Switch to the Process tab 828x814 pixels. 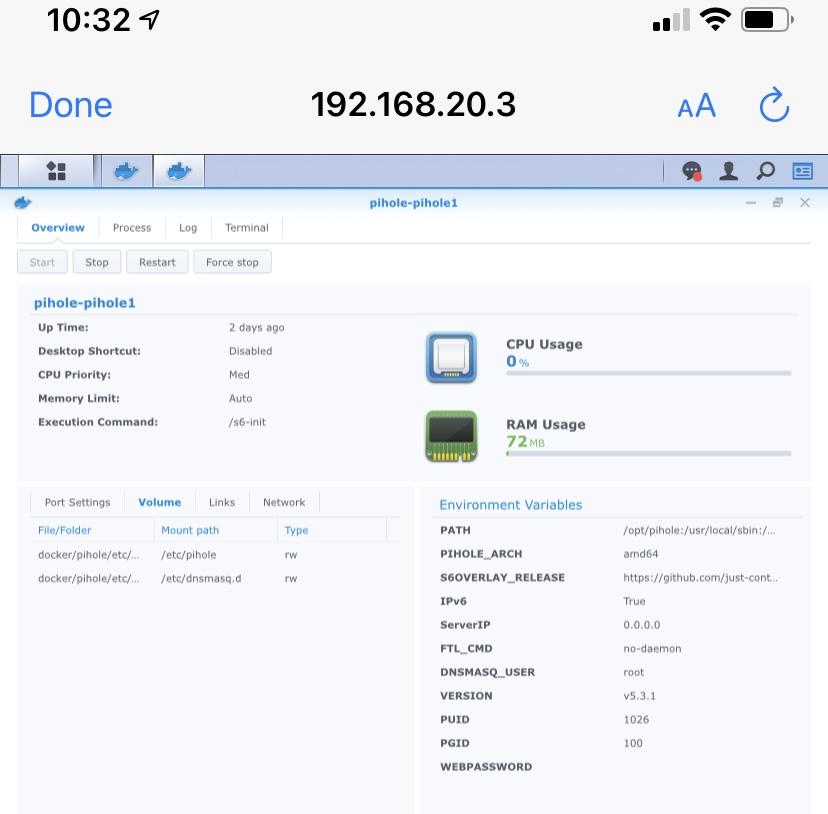tap(132, 228)
